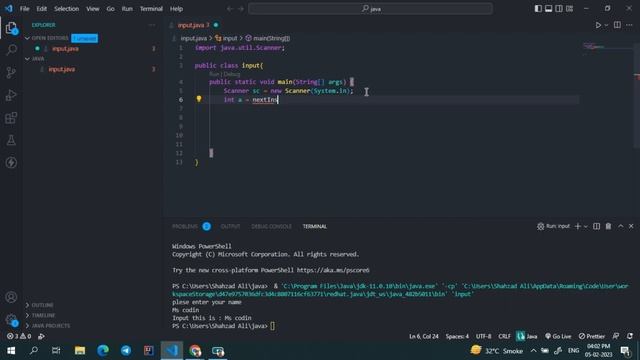The image size is (640, 360).
Task: Click Prettier status bar item
Action: [x=591, y=336]
